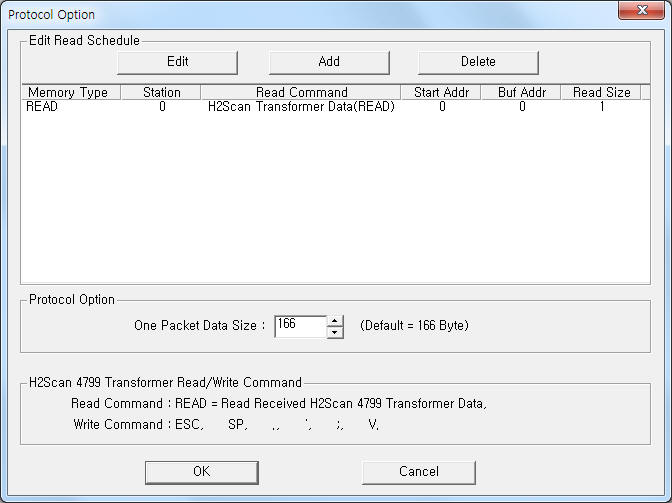Click the Read Size value 1
The image size is (672, 503).
602,106
